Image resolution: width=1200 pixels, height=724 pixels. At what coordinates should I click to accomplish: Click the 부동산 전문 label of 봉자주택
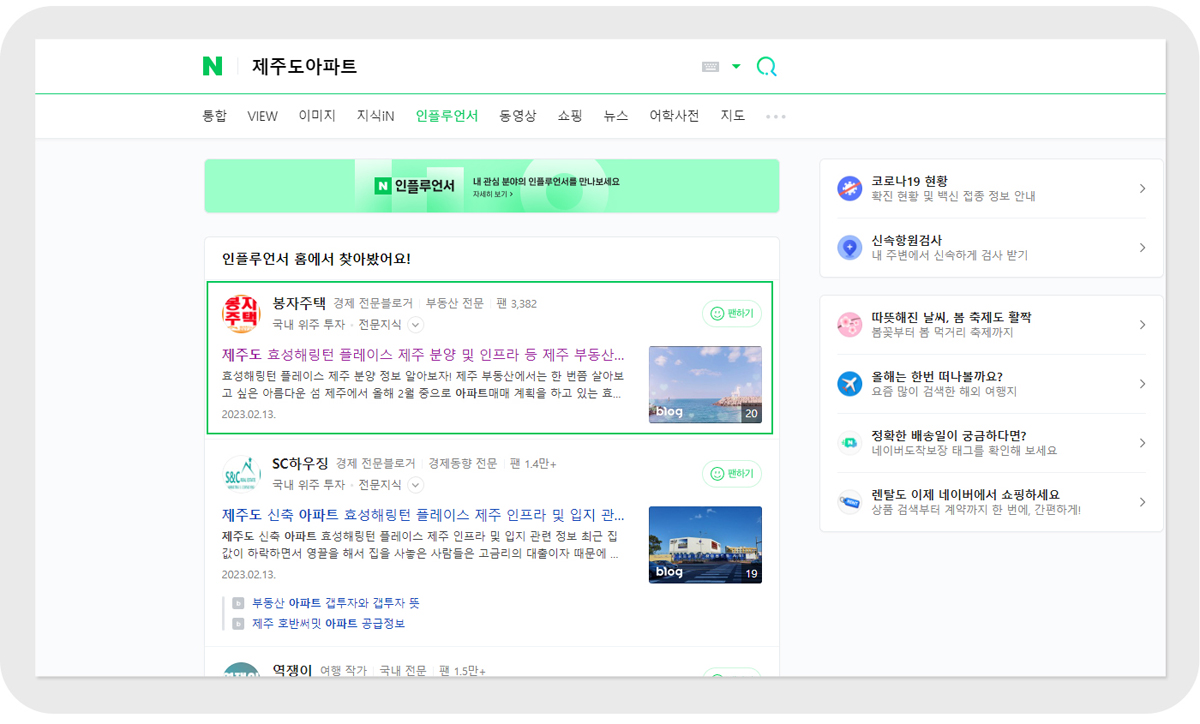(x=454, y=304)
